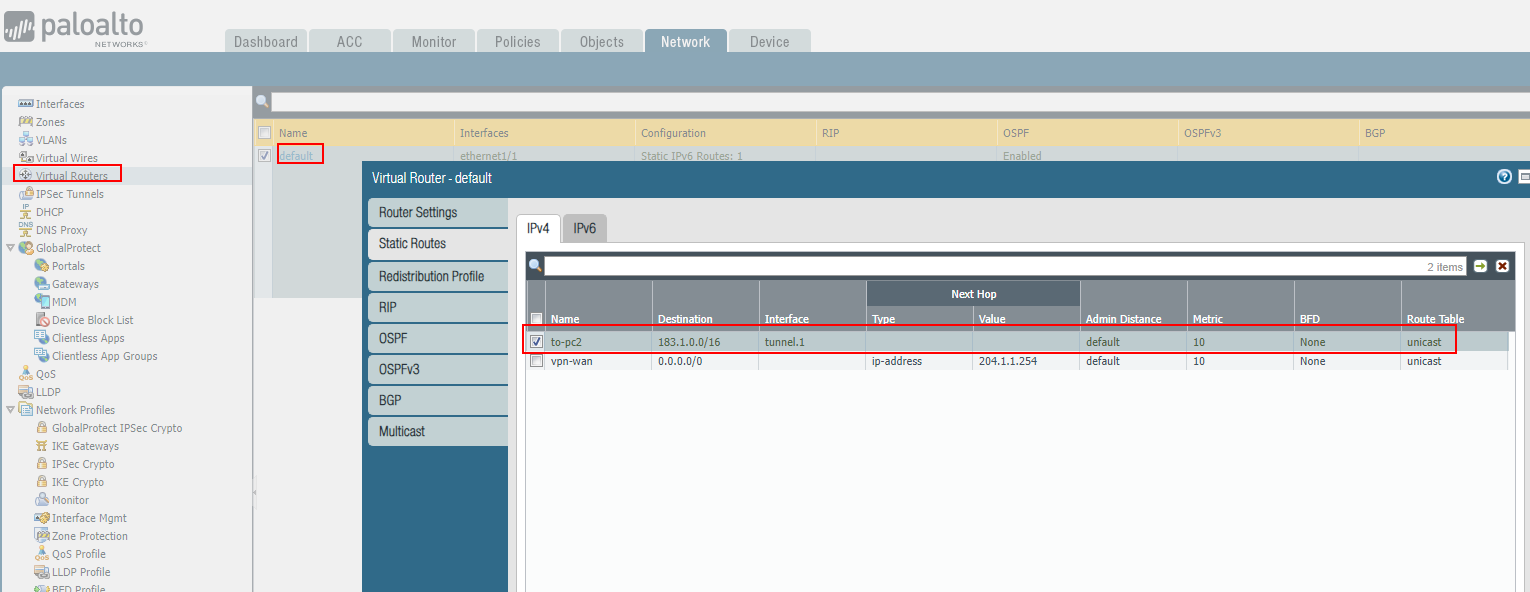Open the DHCP sidebar icon
The image size is (1530, 592).
(x=26, y=212)
